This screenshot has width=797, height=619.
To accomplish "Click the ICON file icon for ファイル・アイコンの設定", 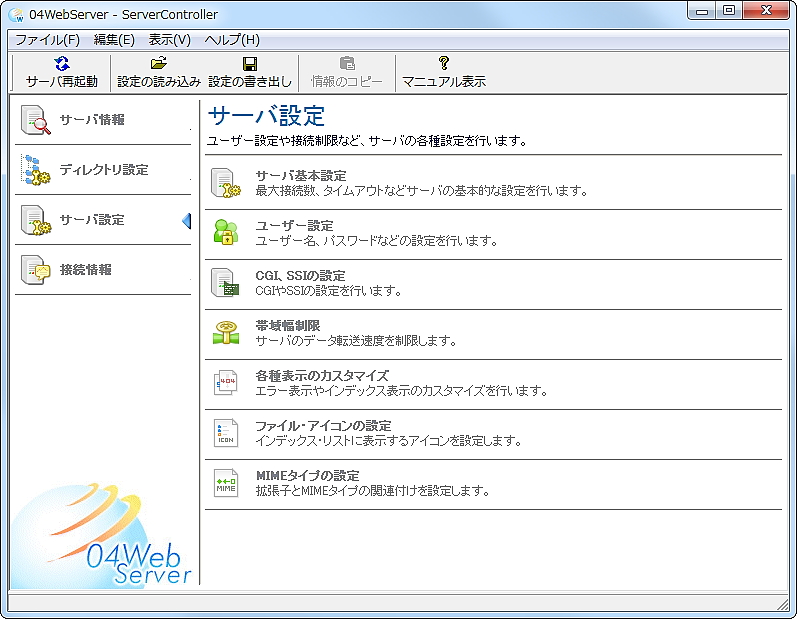I will [x=226, y=433].
